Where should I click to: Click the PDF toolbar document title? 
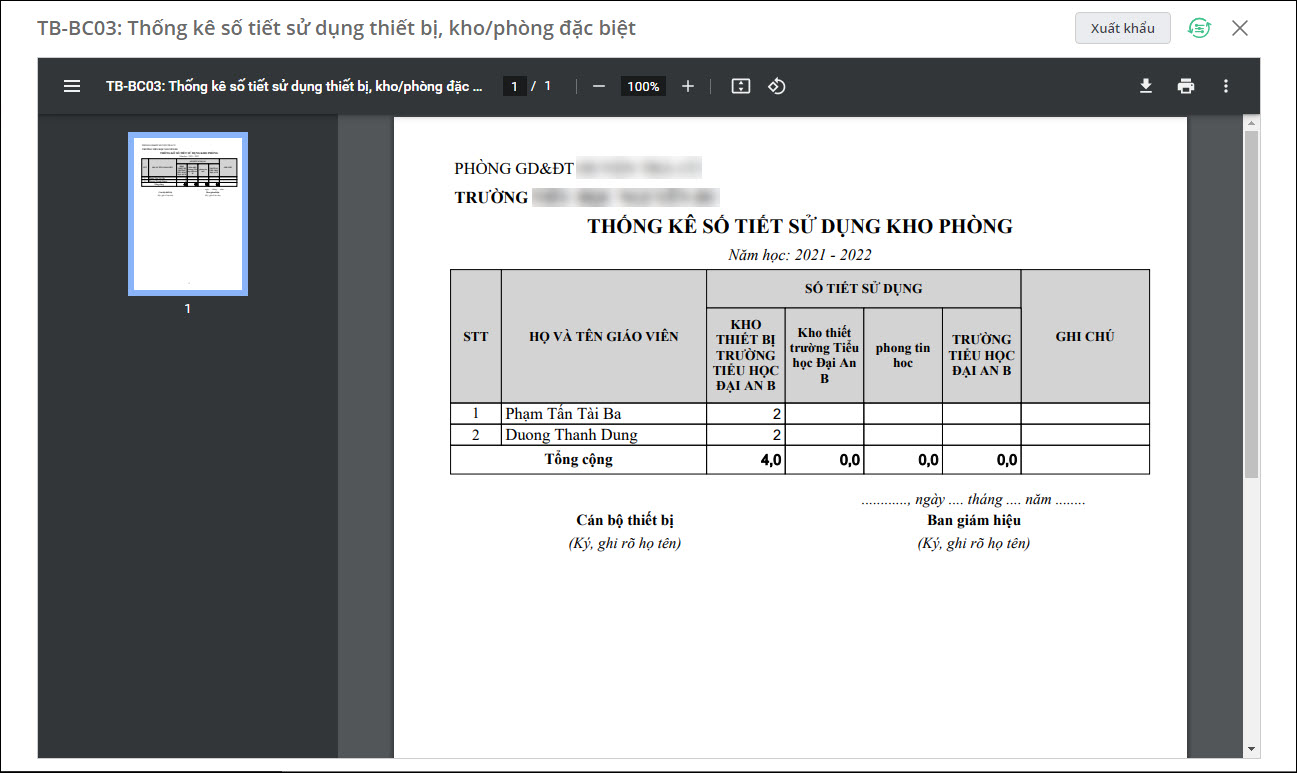295,86
